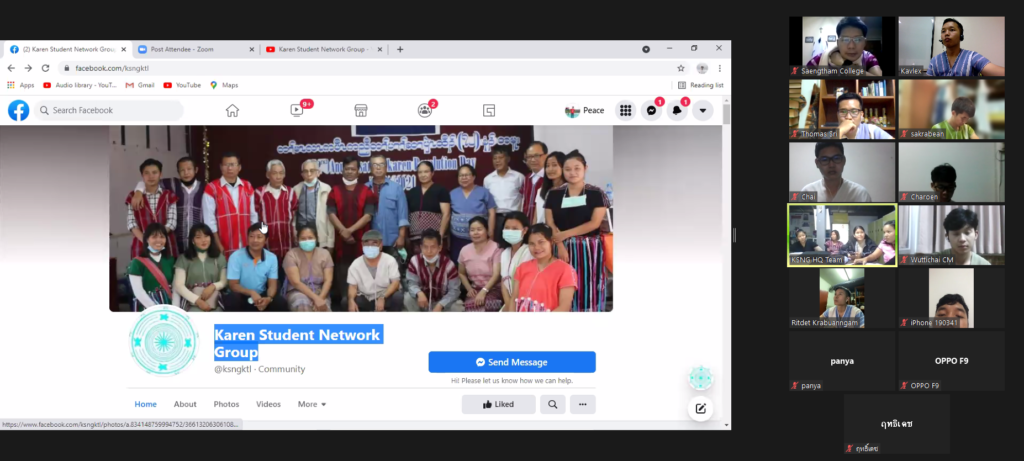
Task: Open the Maps bookmark
Action: click(224, 85)
